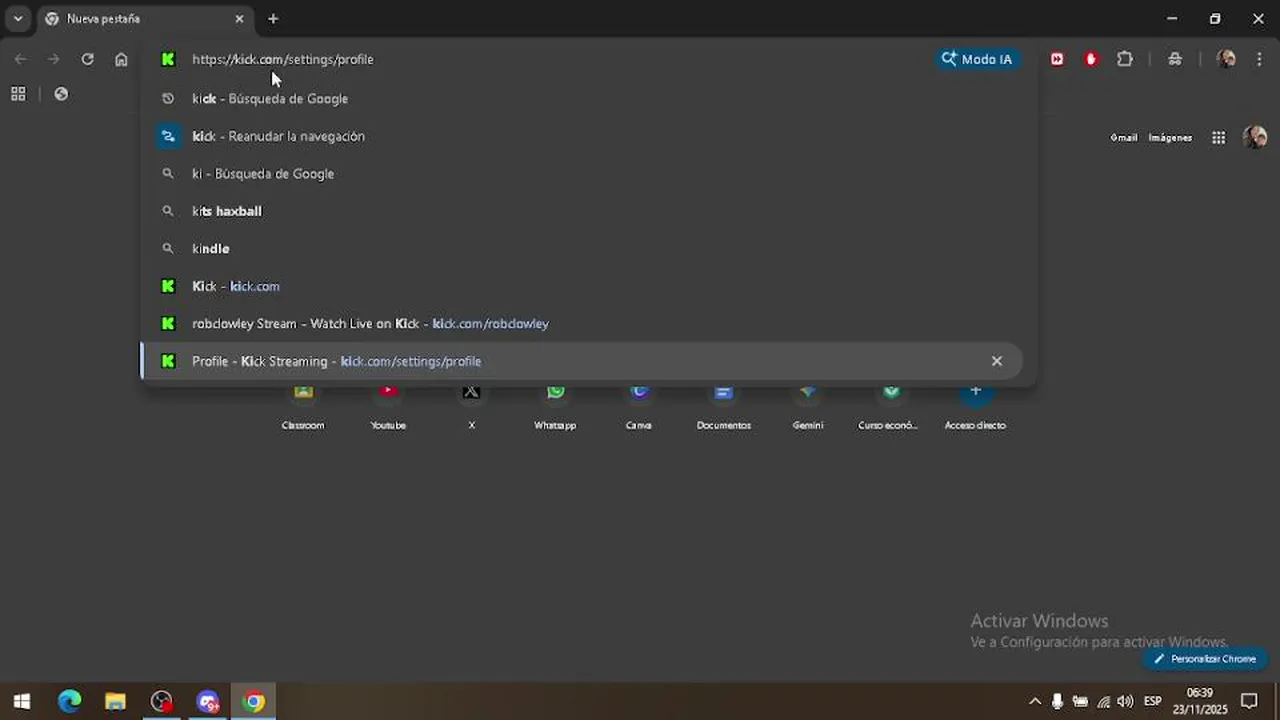Open 'Profile - Kick Streaming' suggestion

click(582, 361)
